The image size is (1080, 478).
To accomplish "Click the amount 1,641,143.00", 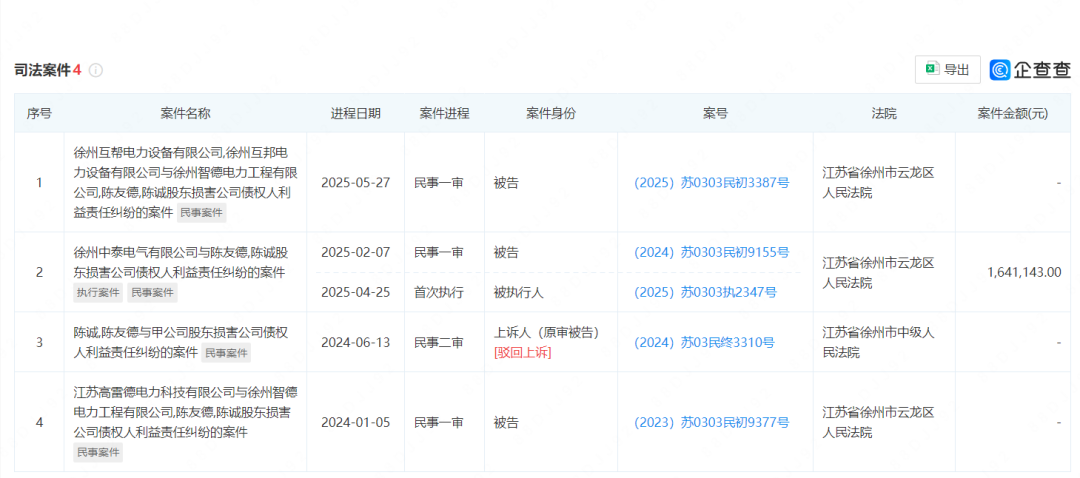I will click(1024, 272).
